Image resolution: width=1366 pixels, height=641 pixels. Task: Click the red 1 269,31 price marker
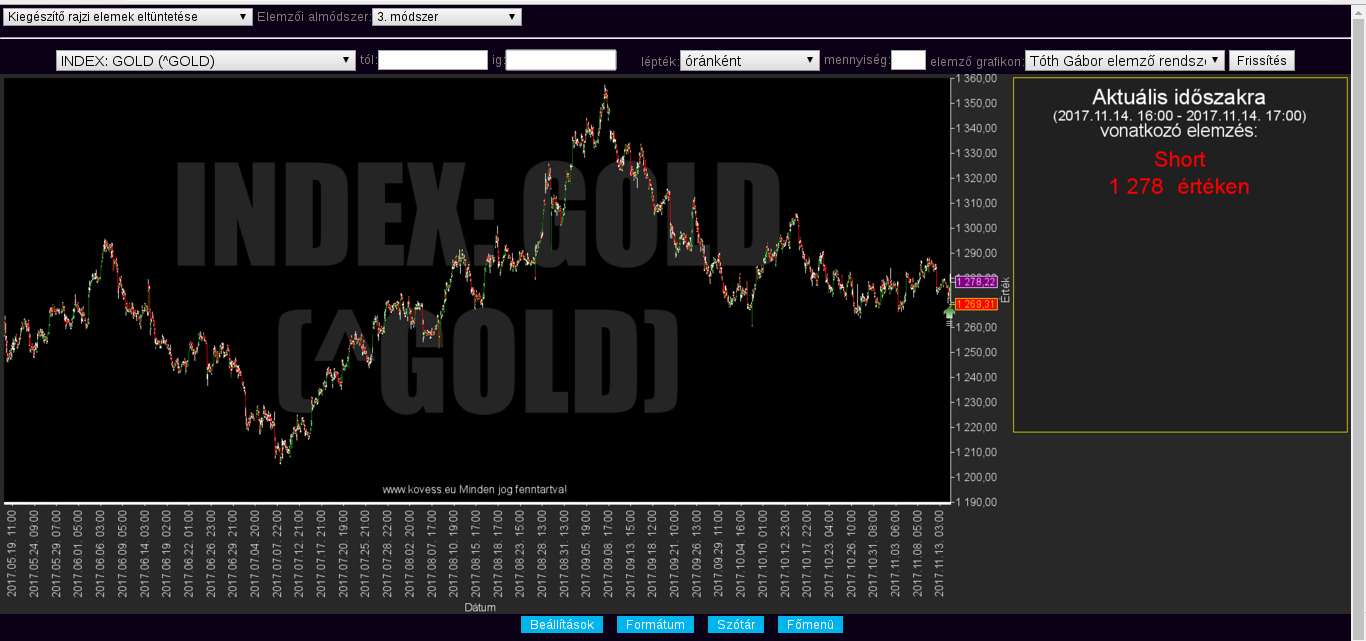[x=976, y=304]
